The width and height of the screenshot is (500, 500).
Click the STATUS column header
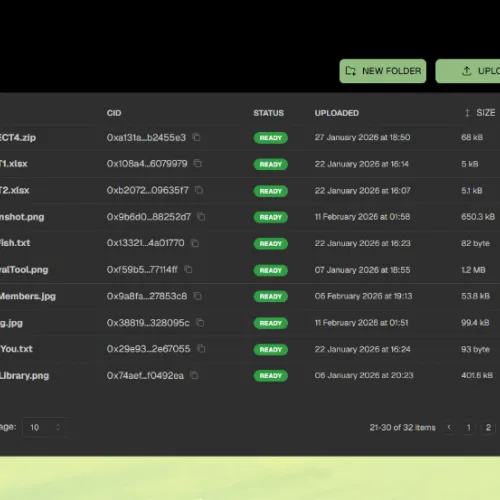pos(268,113)
